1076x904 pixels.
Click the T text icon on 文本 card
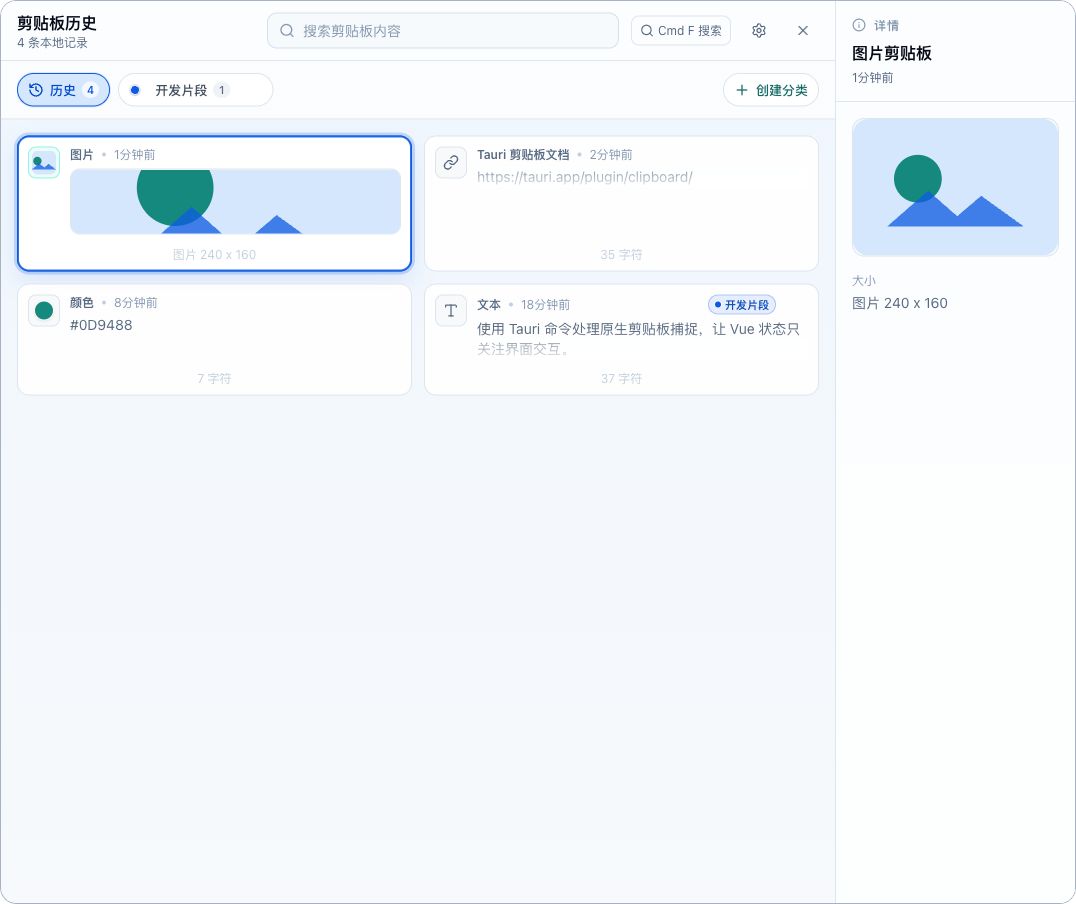[x=451, y=310]
